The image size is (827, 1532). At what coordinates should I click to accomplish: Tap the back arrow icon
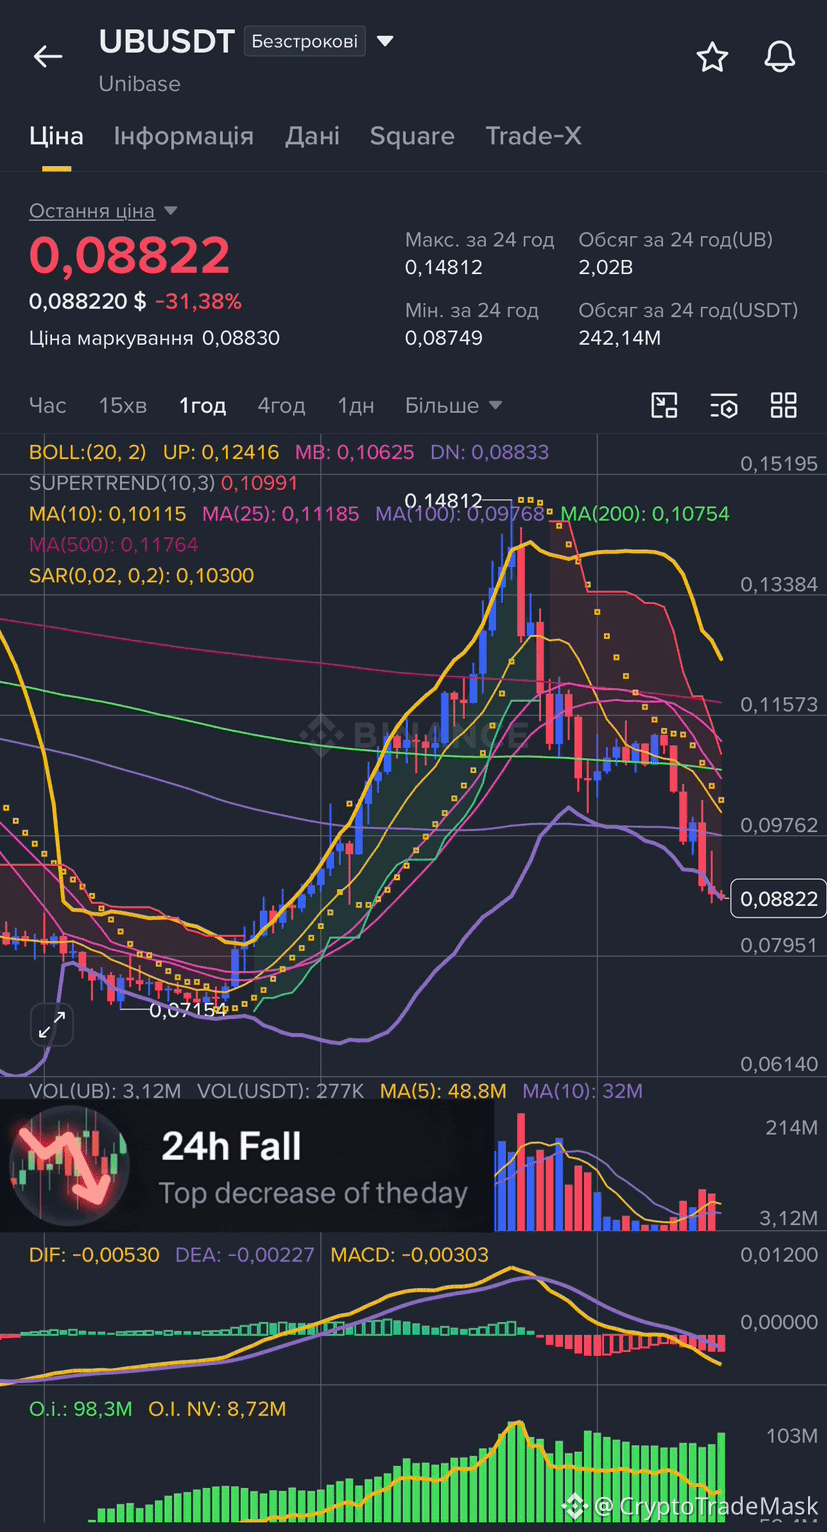click(48, 57)
